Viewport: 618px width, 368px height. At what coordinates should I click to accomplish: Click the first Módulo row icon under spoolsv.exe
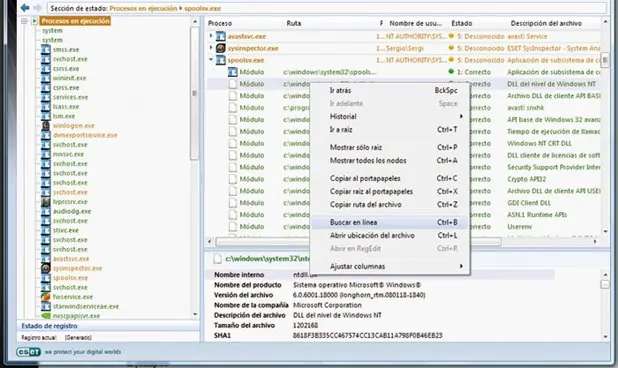pos(233,72)
